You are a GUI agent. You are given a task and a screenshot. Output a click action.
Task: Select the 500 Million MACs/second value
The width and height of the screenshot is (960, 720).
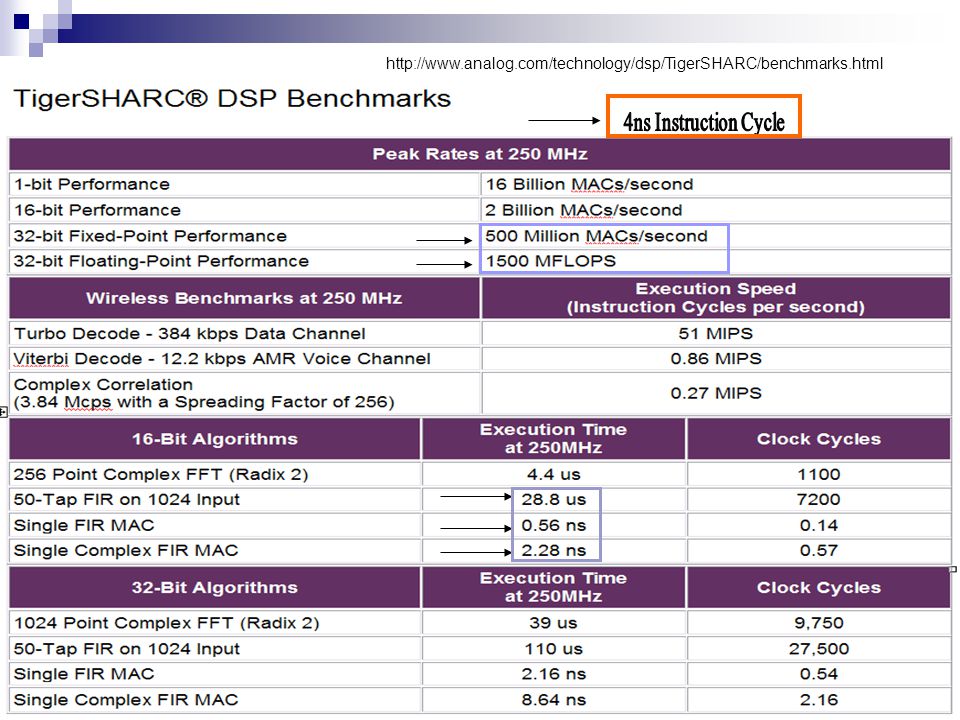(x=596, y=236)
